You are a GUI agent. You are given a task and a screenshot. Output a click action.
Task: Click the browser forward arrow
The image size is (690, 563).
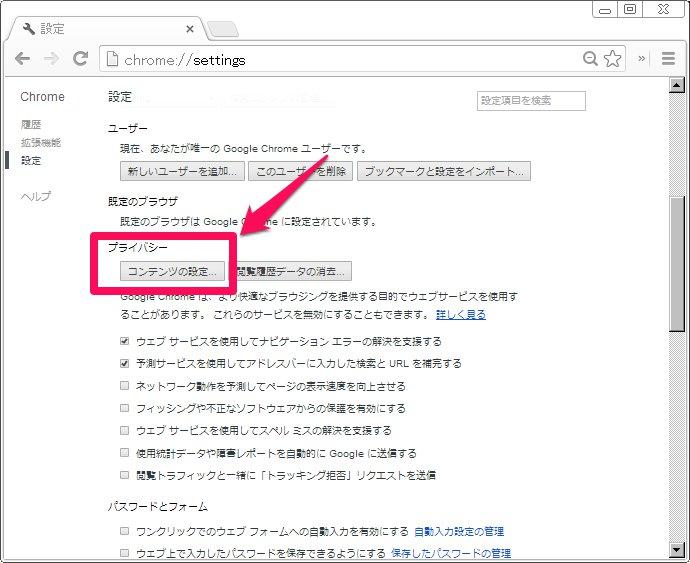click(x=51, y=59)
